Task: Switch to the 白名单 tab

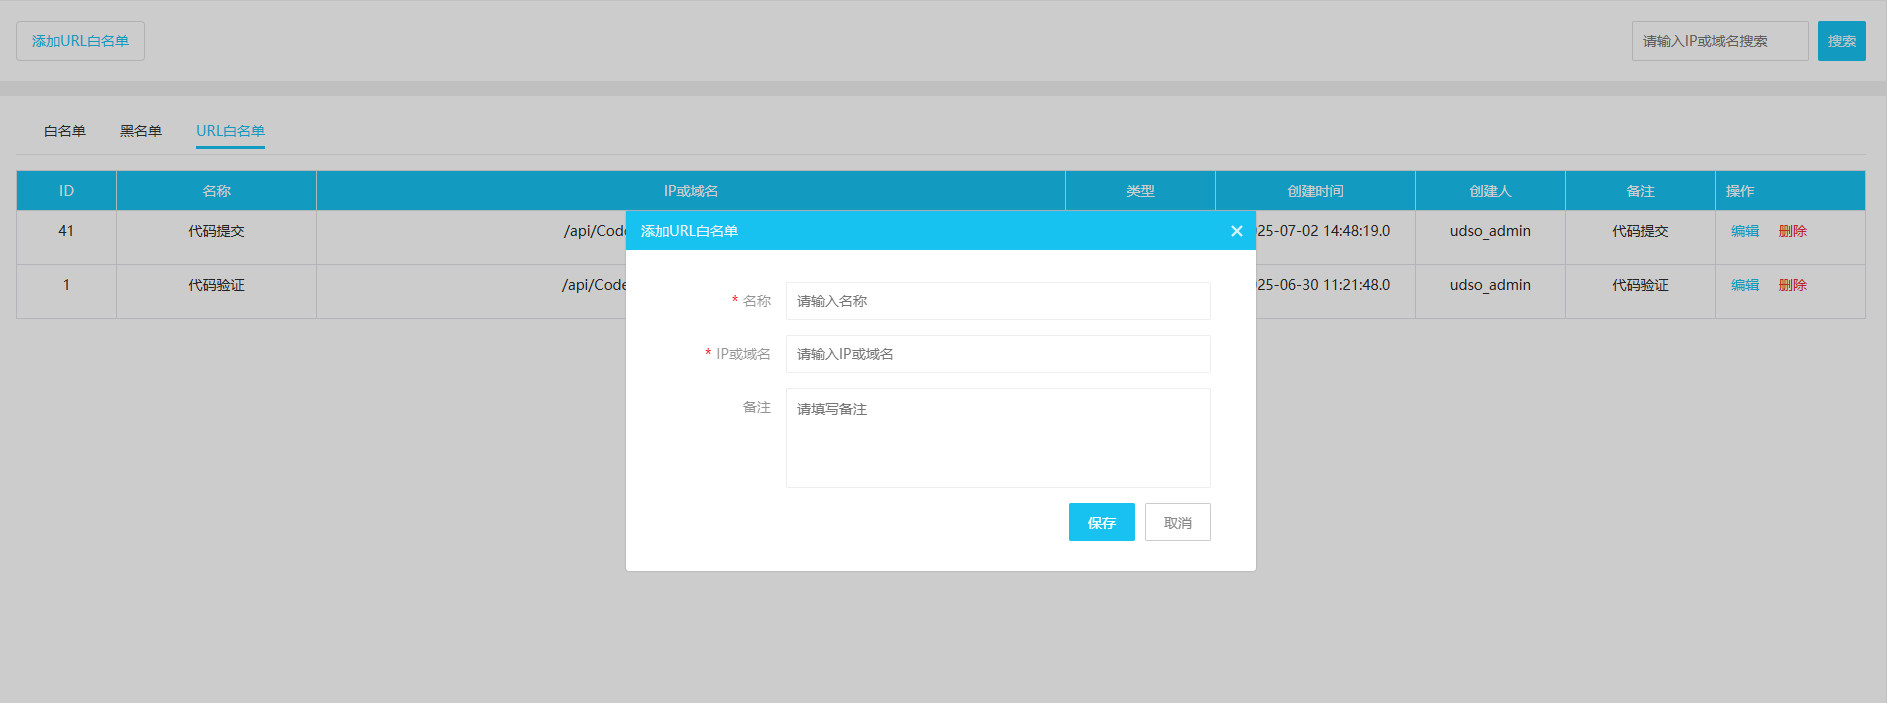Action: point(65,131)
